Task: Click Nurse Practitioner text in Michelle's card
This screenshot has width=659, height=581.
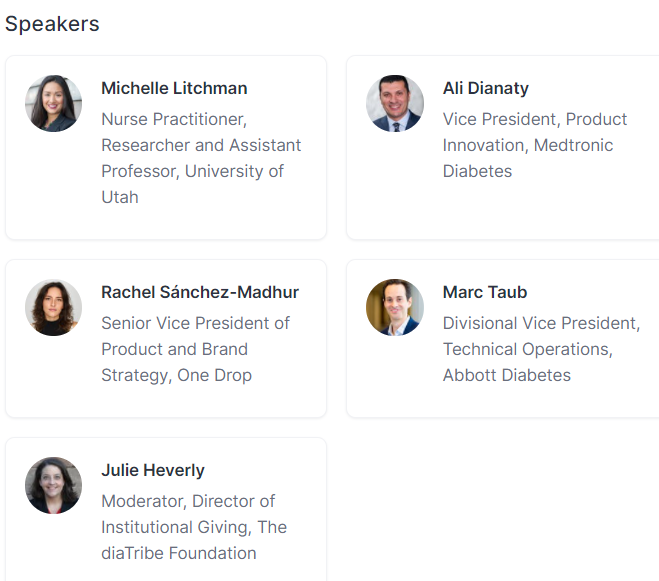Action: [173, 119]
